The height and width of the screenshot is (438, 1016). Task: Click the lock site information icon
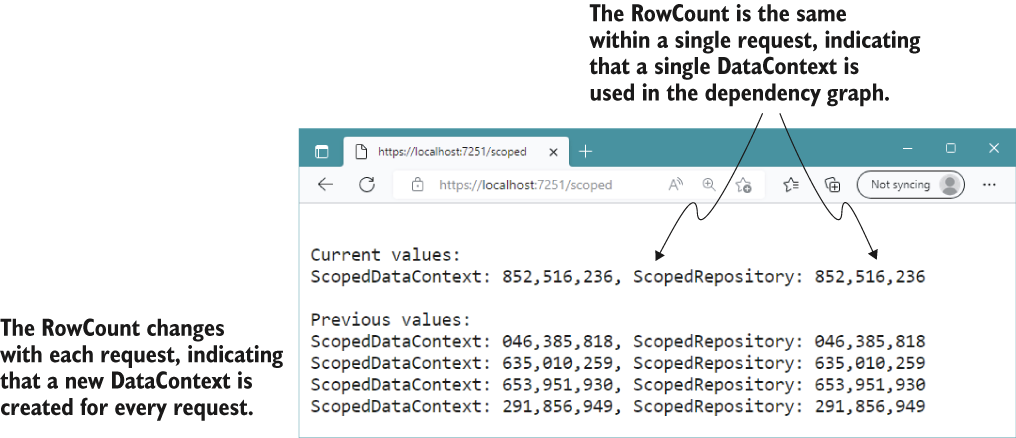tap(418, 185)
